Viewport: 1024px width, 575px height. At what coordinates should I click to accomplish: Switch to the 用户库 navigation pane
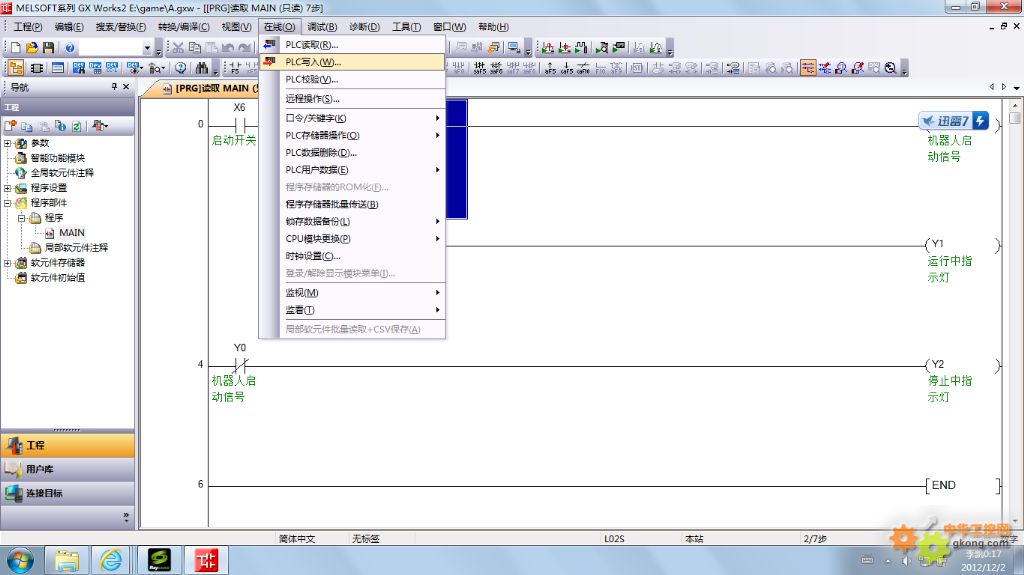[x=67, y=469]
